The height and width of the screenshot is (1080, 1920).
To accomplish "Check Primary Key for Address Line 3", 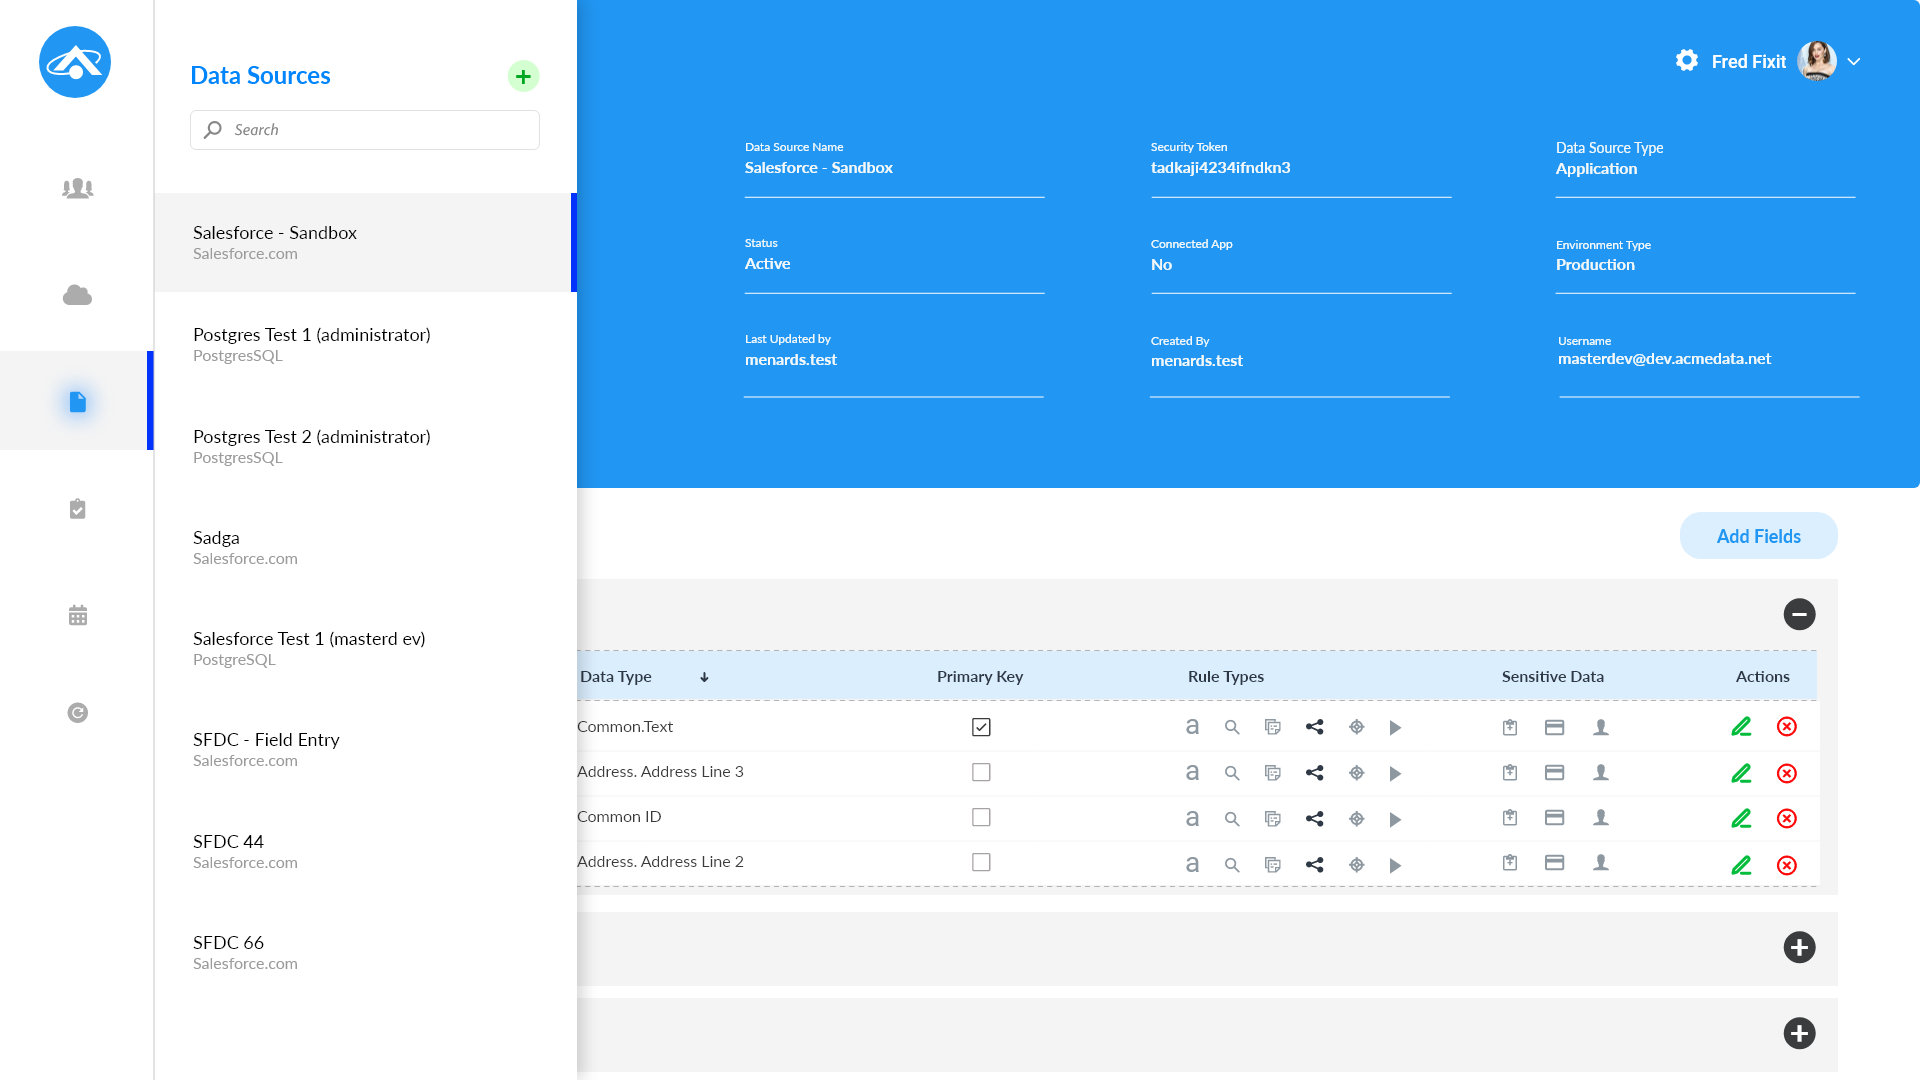I will (981, 772).
